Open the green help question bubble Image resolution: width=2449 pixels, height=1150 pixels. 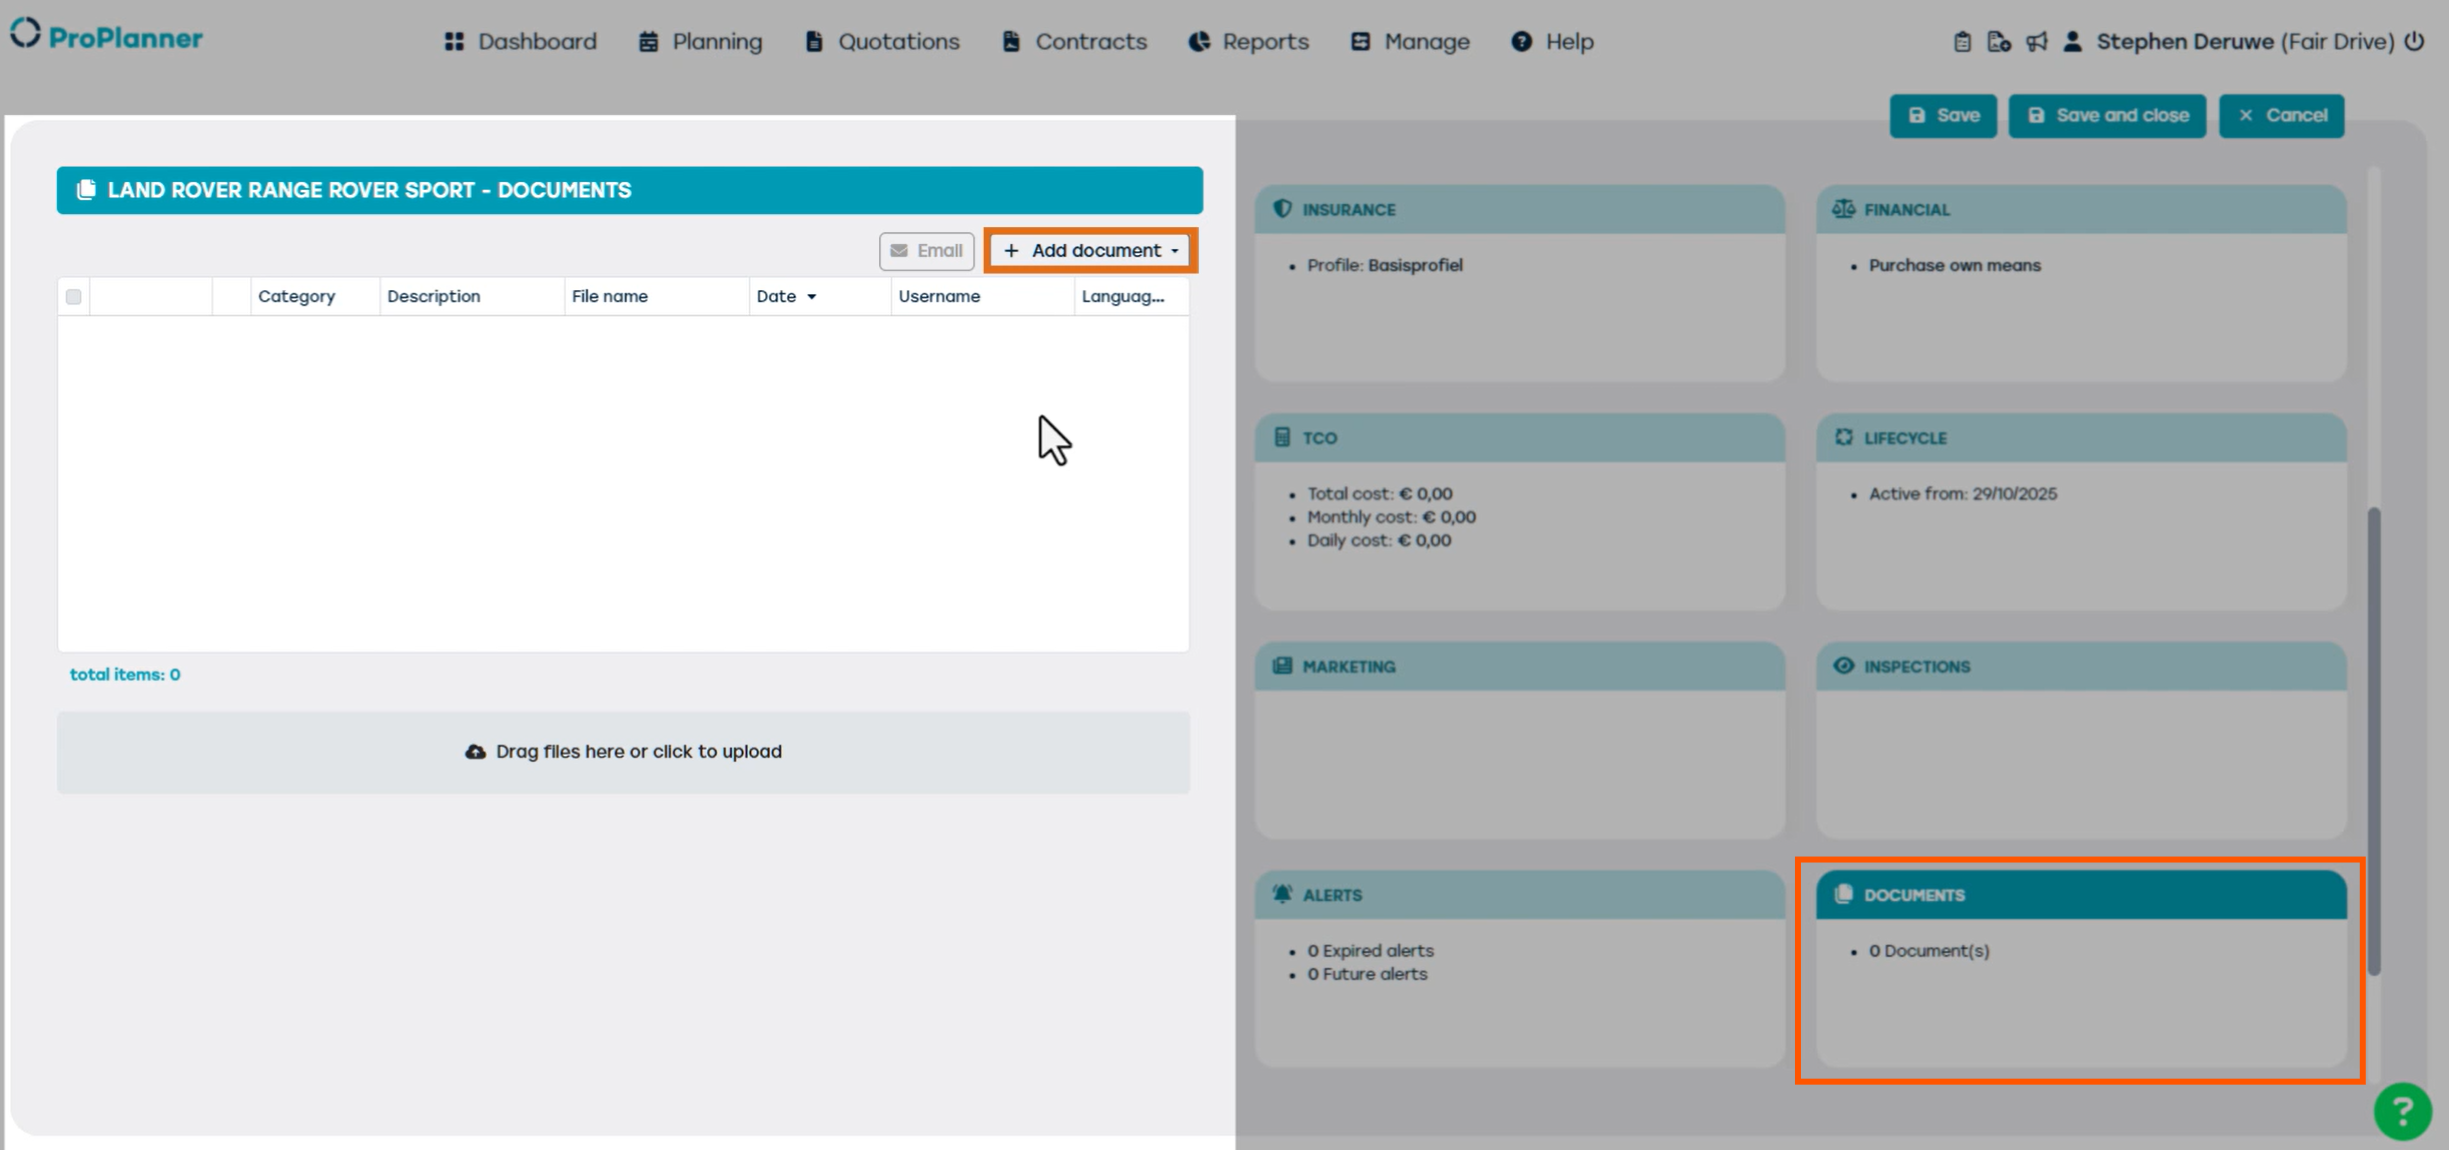coord(2402,1111)
